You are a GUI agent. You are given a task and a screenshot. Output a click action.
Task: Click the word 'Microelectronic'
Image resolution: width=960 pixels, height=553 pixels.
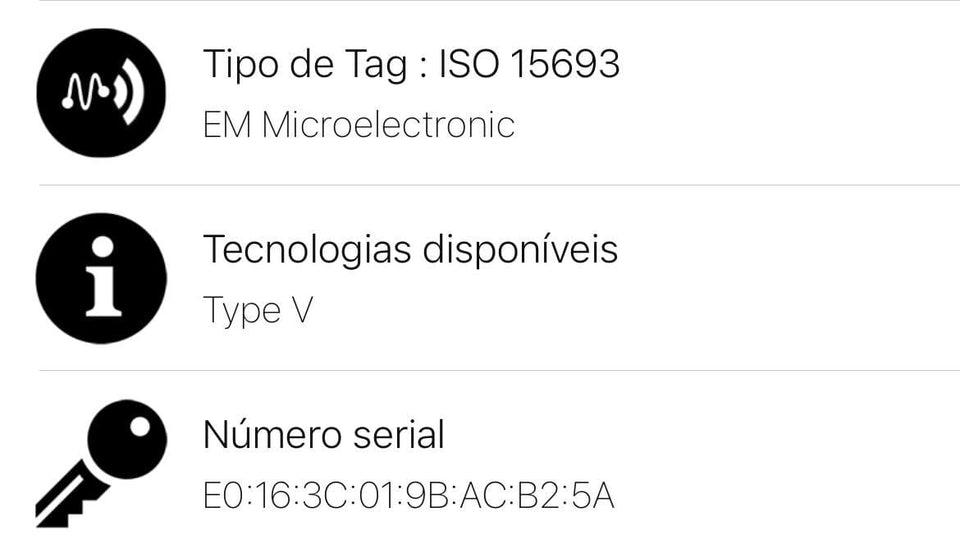388,125
